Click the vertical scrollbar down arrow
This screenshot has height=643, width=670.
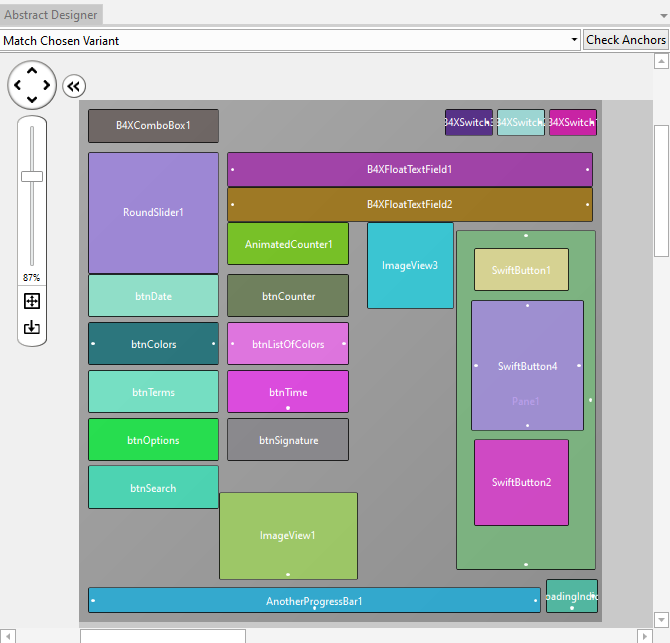661,619
